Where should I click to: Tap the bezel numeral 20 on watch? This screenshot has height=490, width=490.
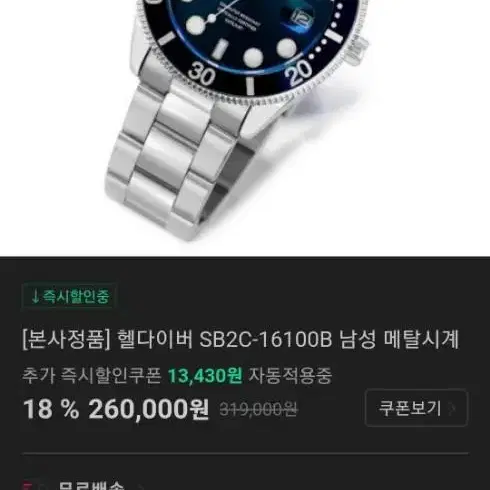click(299, 73)
